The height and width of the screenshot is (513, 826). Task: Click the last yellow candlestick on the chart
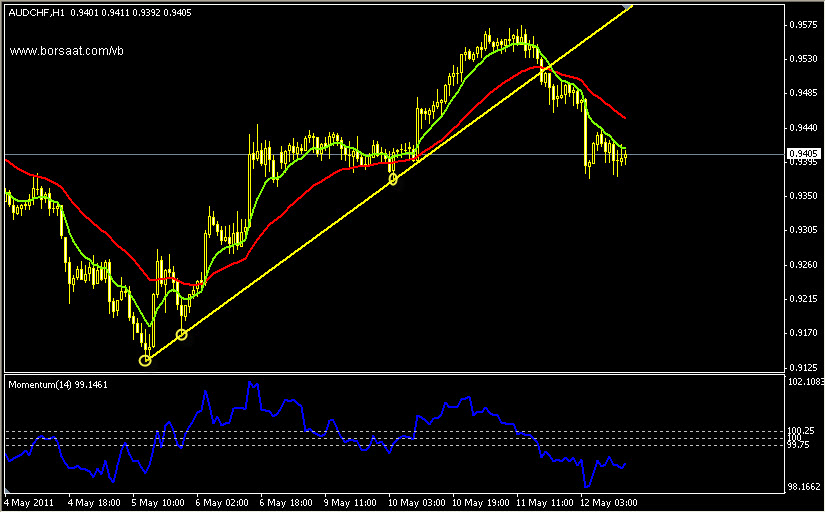pyautogui.click(x=624, y=155)
